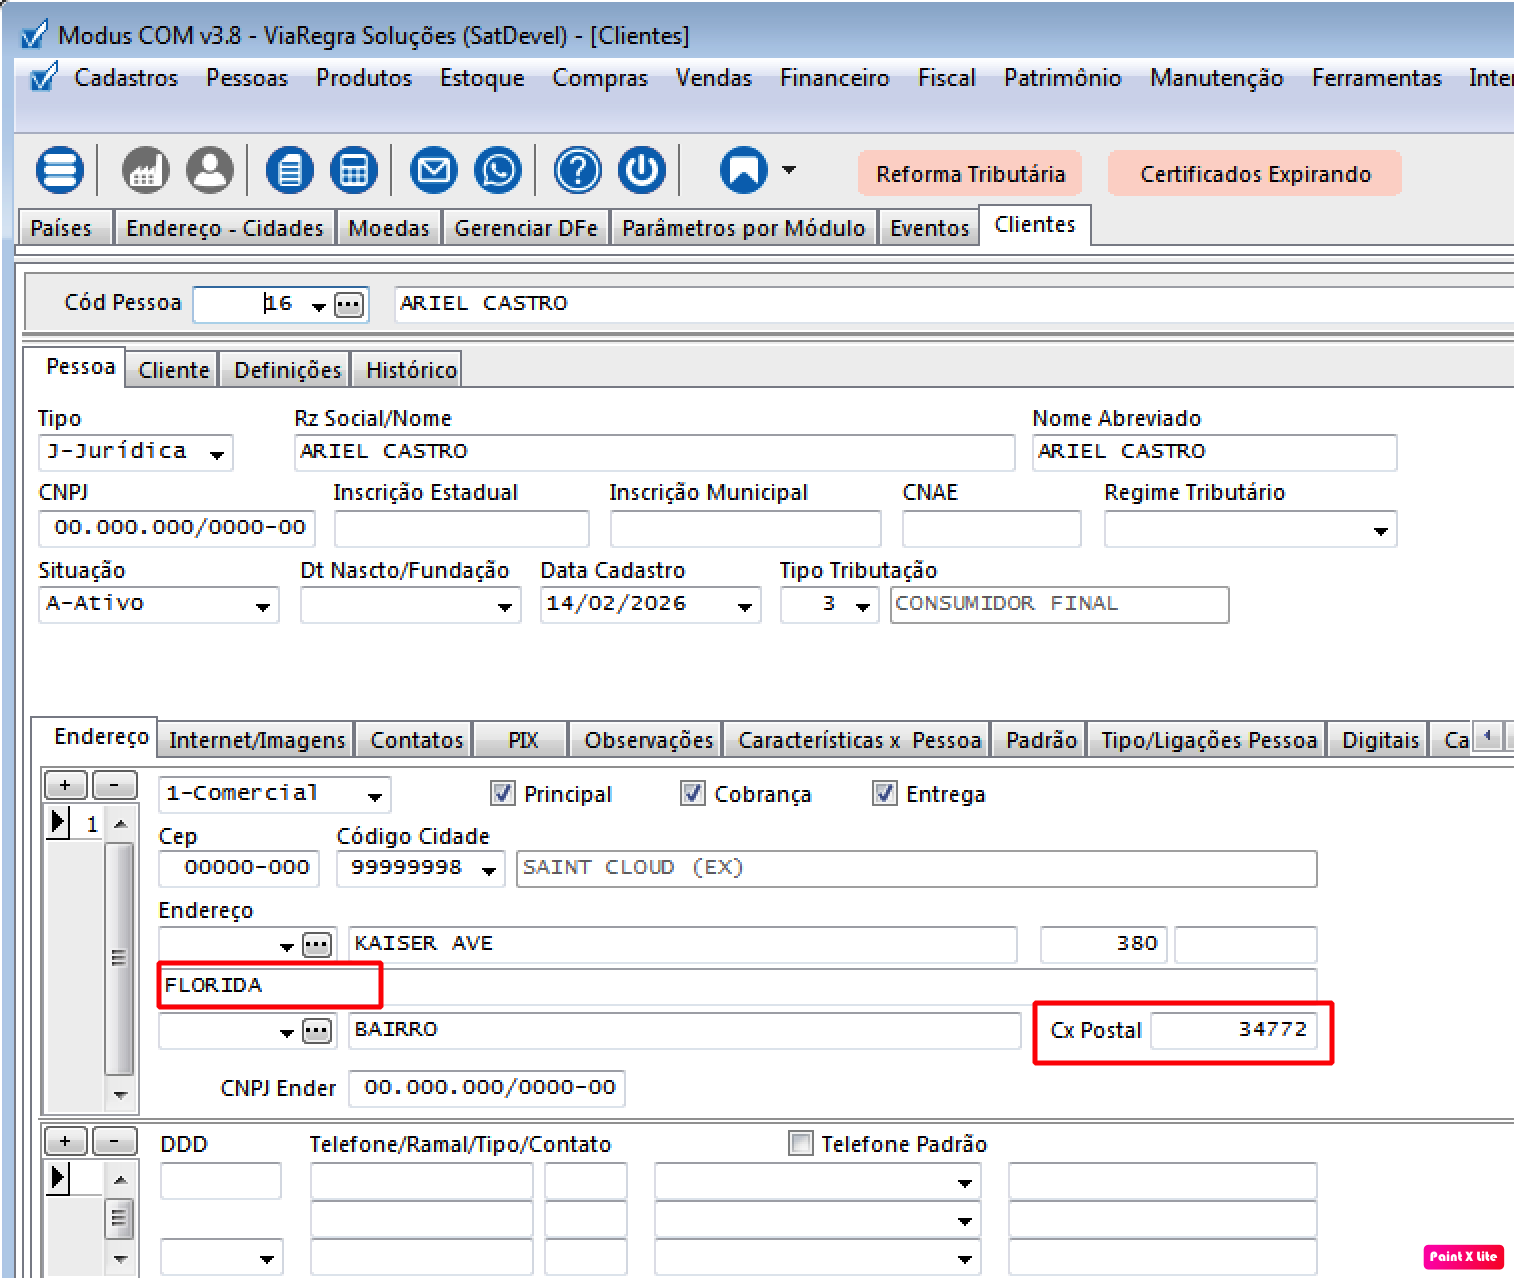Click the Inscrição Estadual input field
This screenshot has height=1278, width=1514.
[x=461, y=529]
